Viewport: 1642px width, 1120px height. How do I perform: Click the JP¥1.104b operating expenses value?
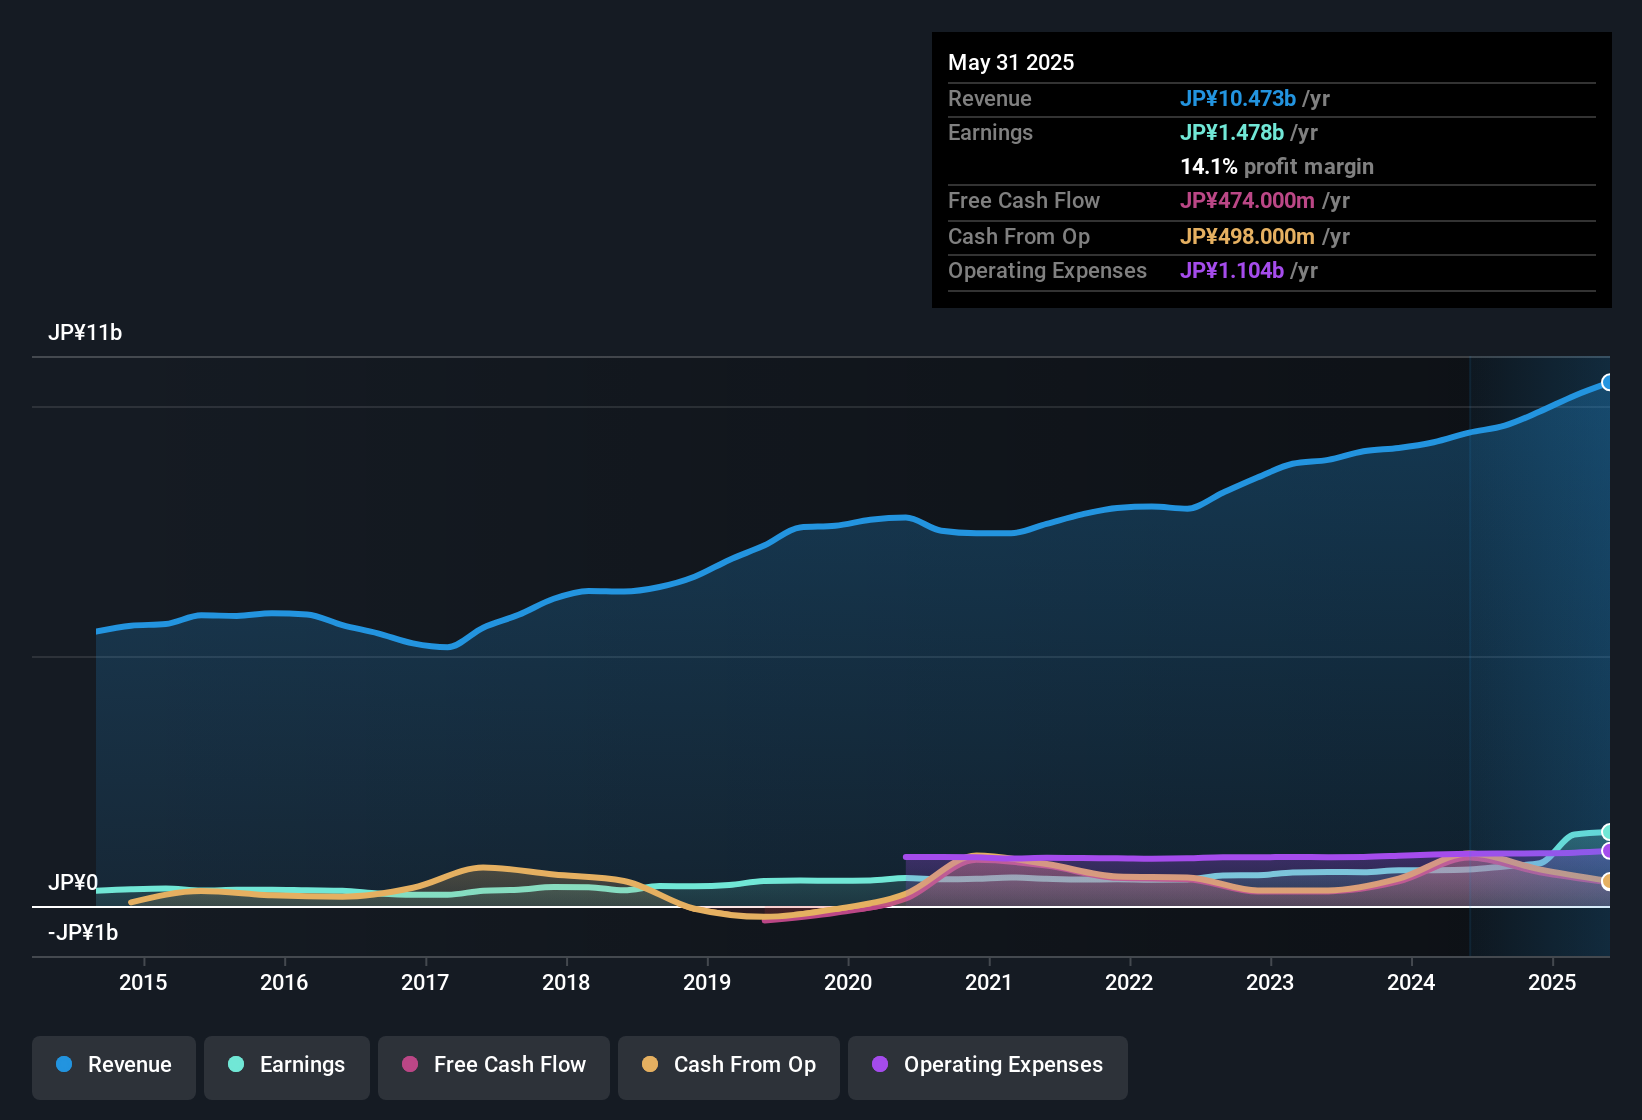[1232, 270]
